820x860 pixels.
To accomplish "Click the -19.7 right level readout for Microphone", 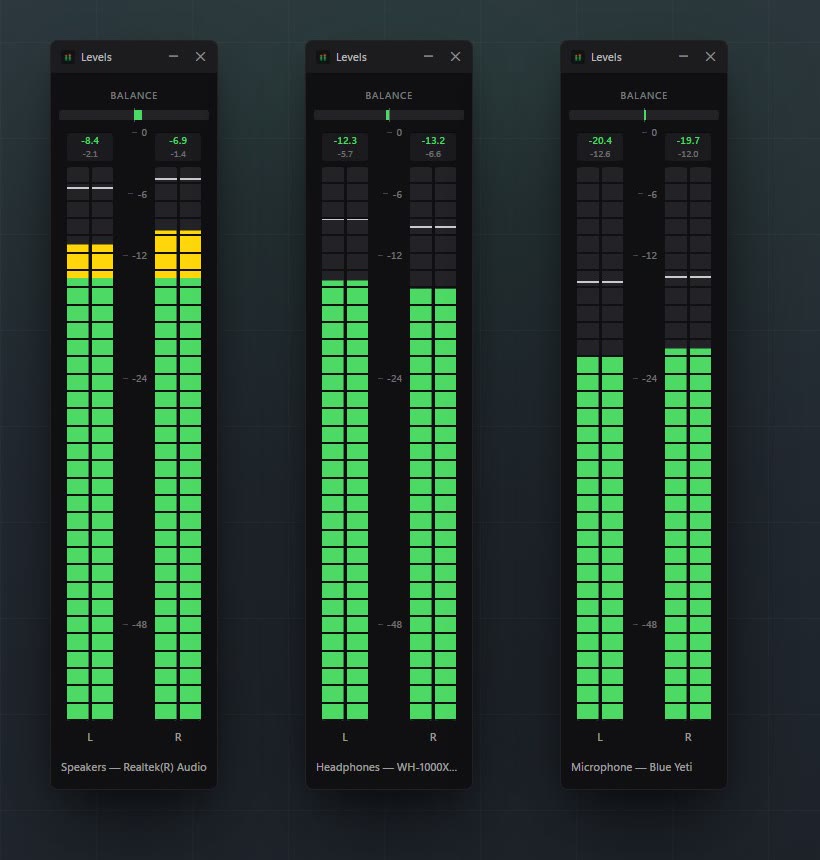I will [x=688, y=140].
